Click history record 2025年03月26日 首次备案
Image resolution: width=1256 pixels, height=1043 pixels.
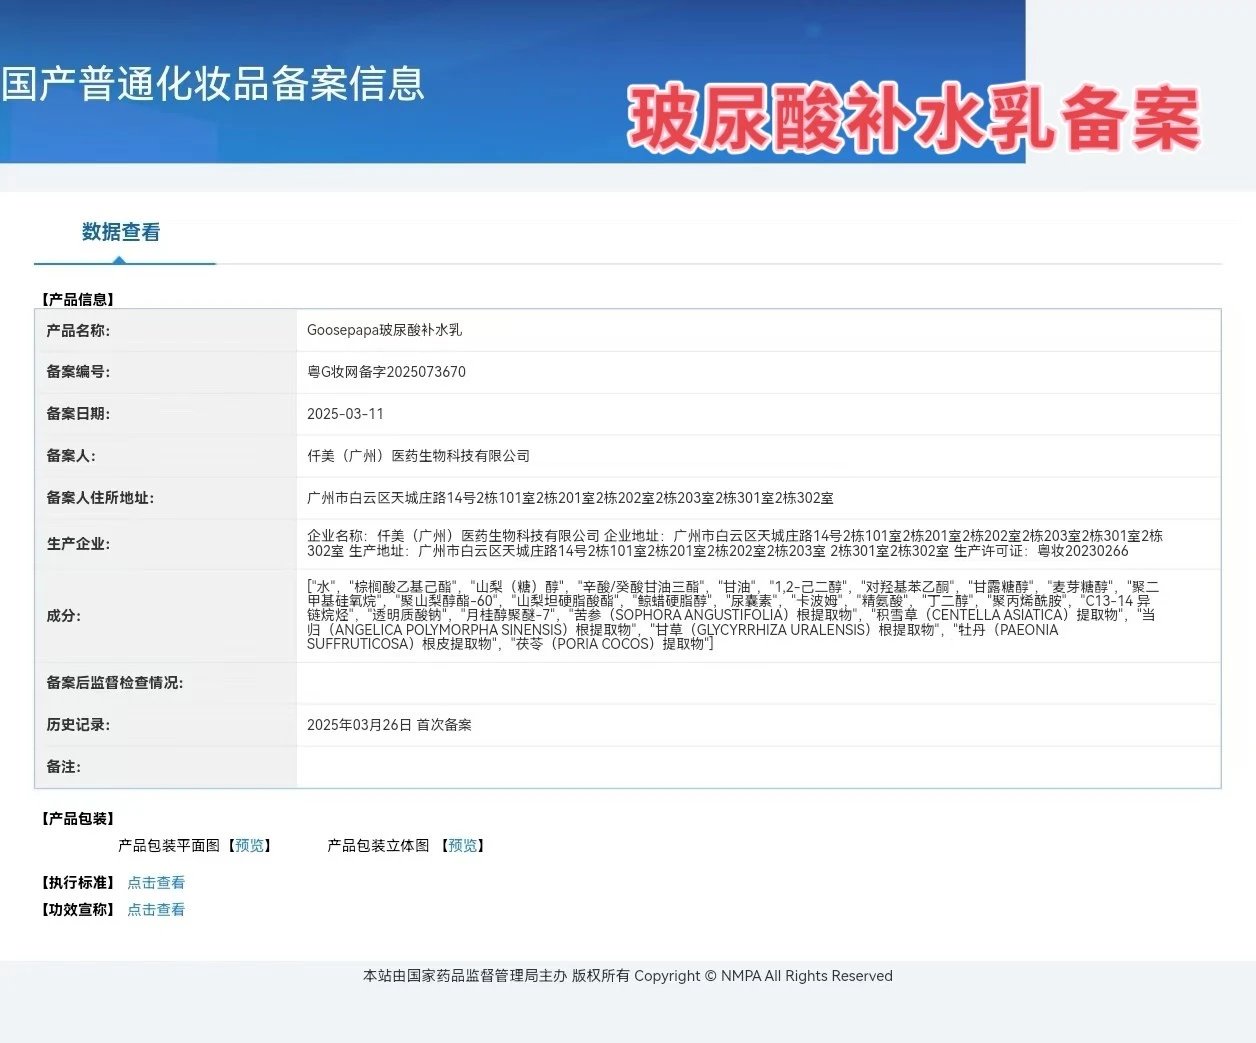(389, 725)
